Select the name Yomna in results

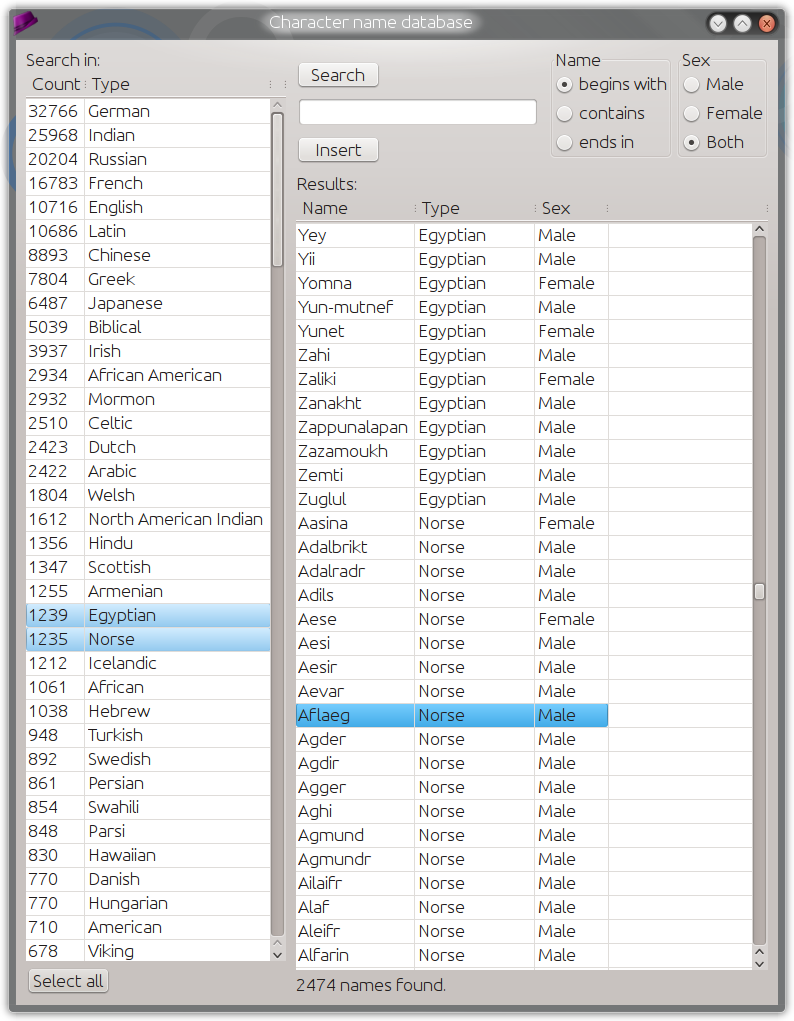325,283
